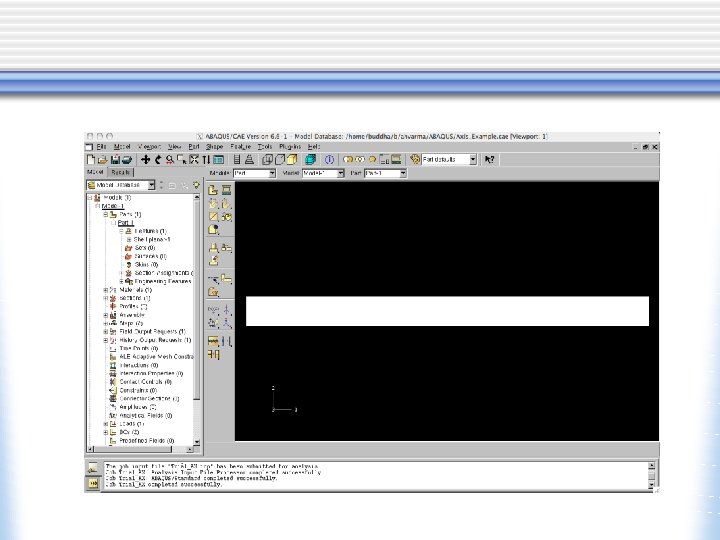This screenshot has height=540, width=720.
Task: Select the Magnify View tool
Action: coord(170,159)
